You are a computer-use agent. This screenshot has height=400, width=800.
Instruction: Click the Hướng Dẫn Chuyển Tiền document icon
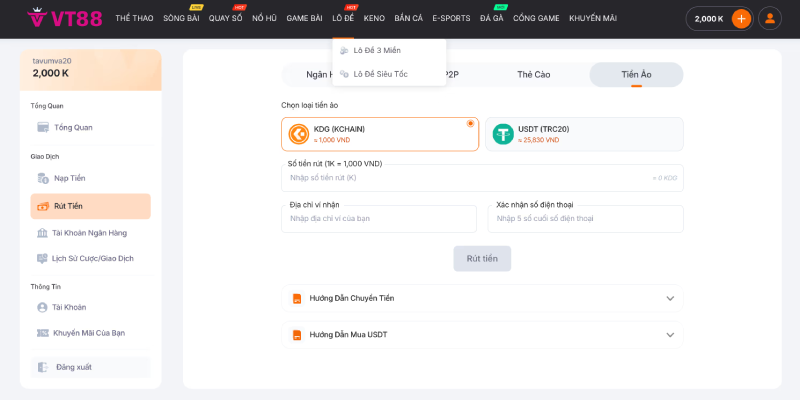297,298
